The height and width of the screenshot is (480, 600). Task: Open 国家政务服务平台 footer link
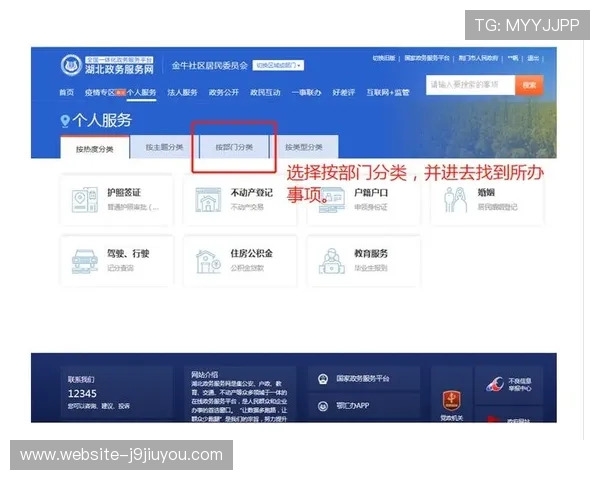[363, 379]
